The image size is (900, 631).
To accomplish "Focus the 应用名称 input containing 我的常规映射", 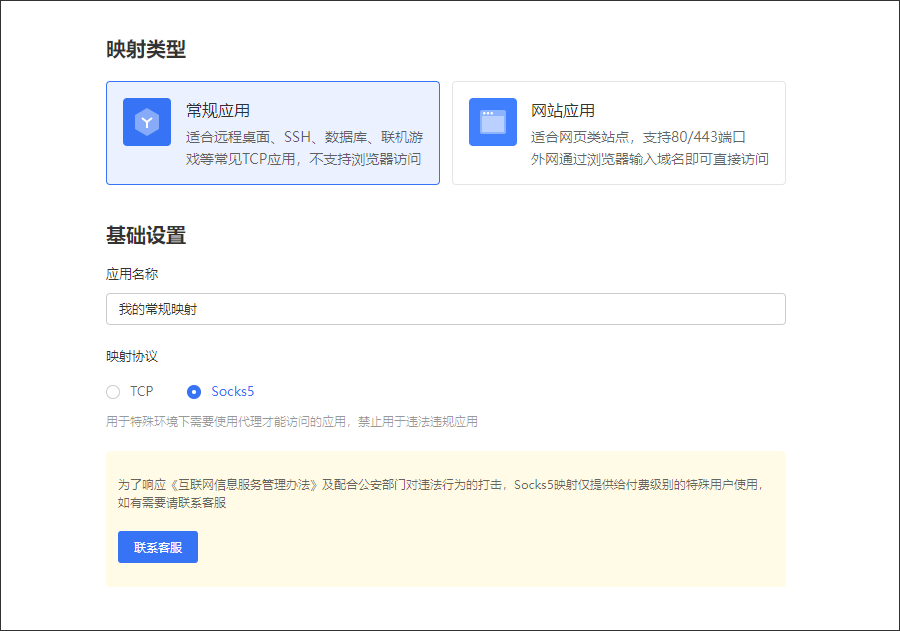I will pos(445,309).
